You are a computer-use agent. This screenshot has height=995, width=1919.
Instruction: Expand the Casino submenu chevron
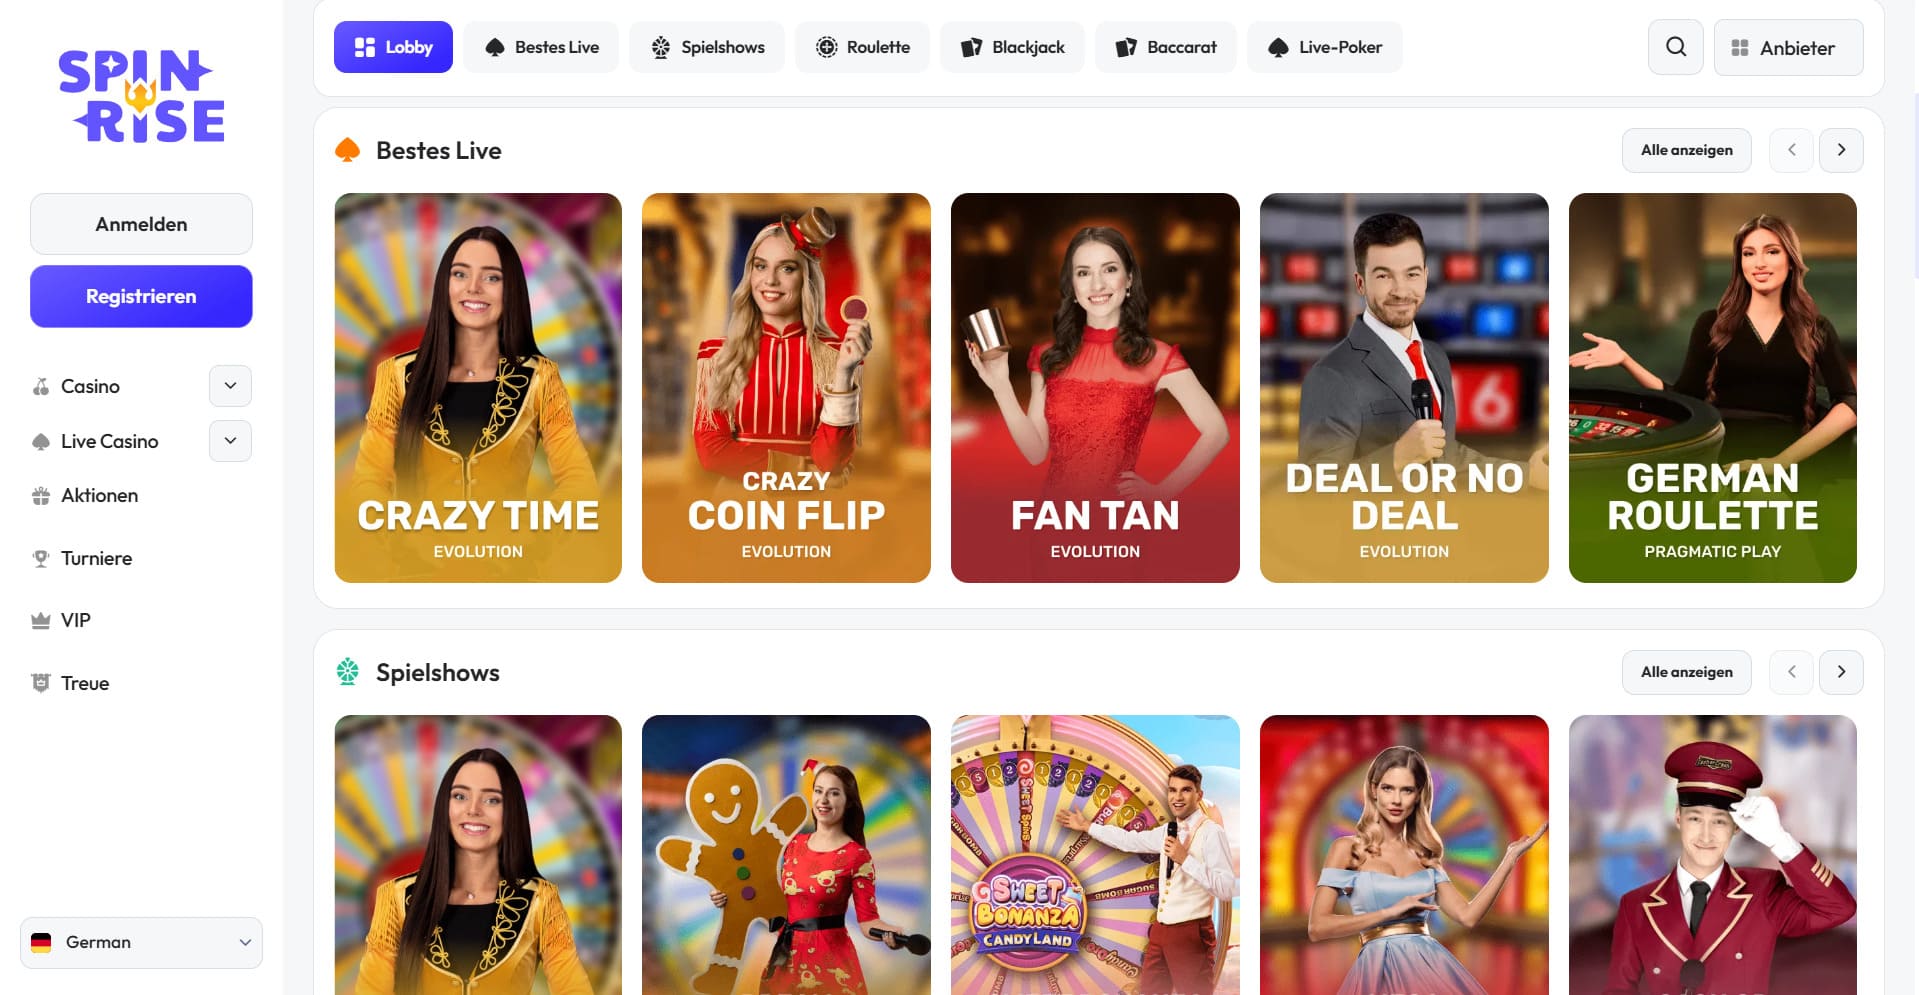coord(230,386)
